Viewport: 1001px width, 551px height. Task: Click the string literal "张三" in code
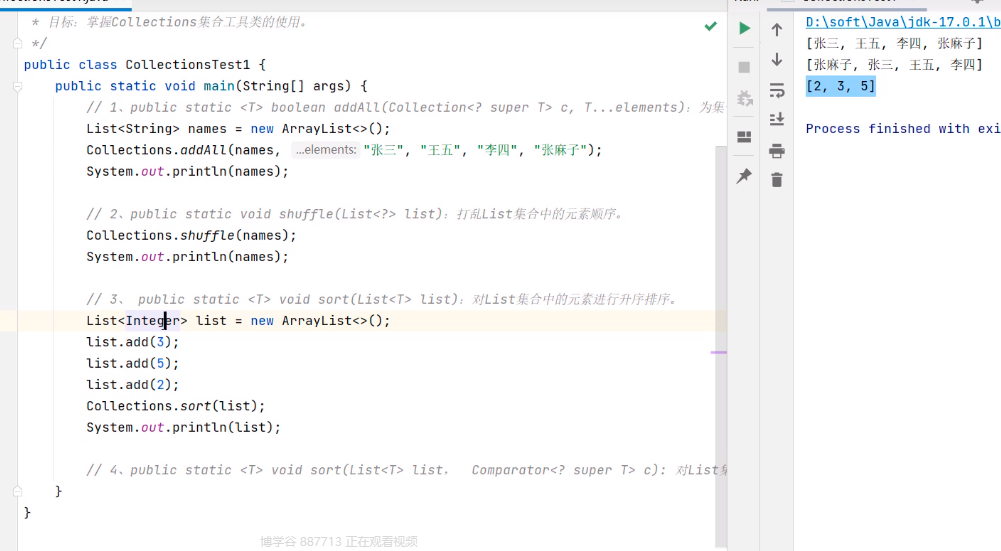pyautogui.click(x=383, y=150)
